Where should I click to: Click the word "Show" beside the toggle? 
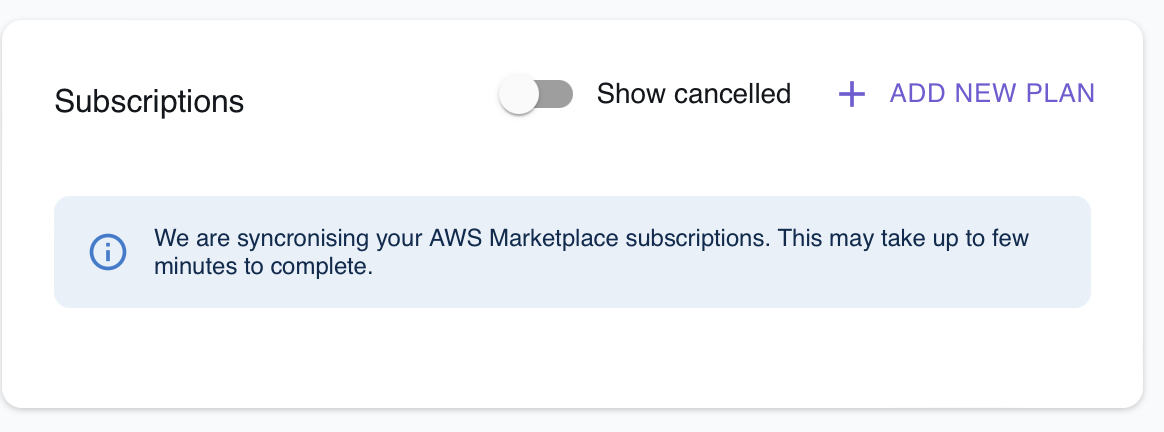click(630, 94)
